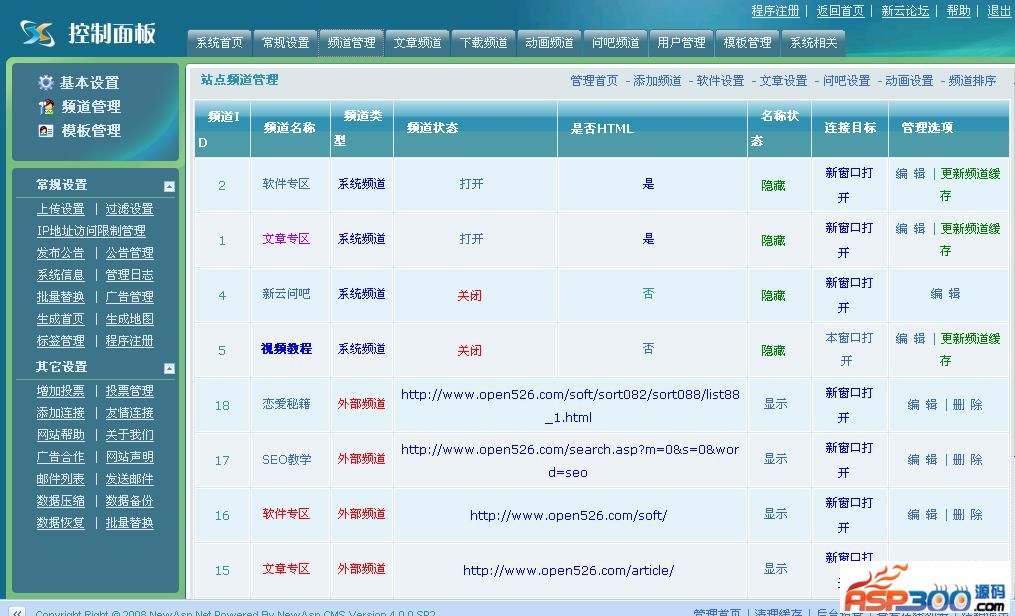
Task: Click the 帮助 link in the header
Action: pos(958,10)
